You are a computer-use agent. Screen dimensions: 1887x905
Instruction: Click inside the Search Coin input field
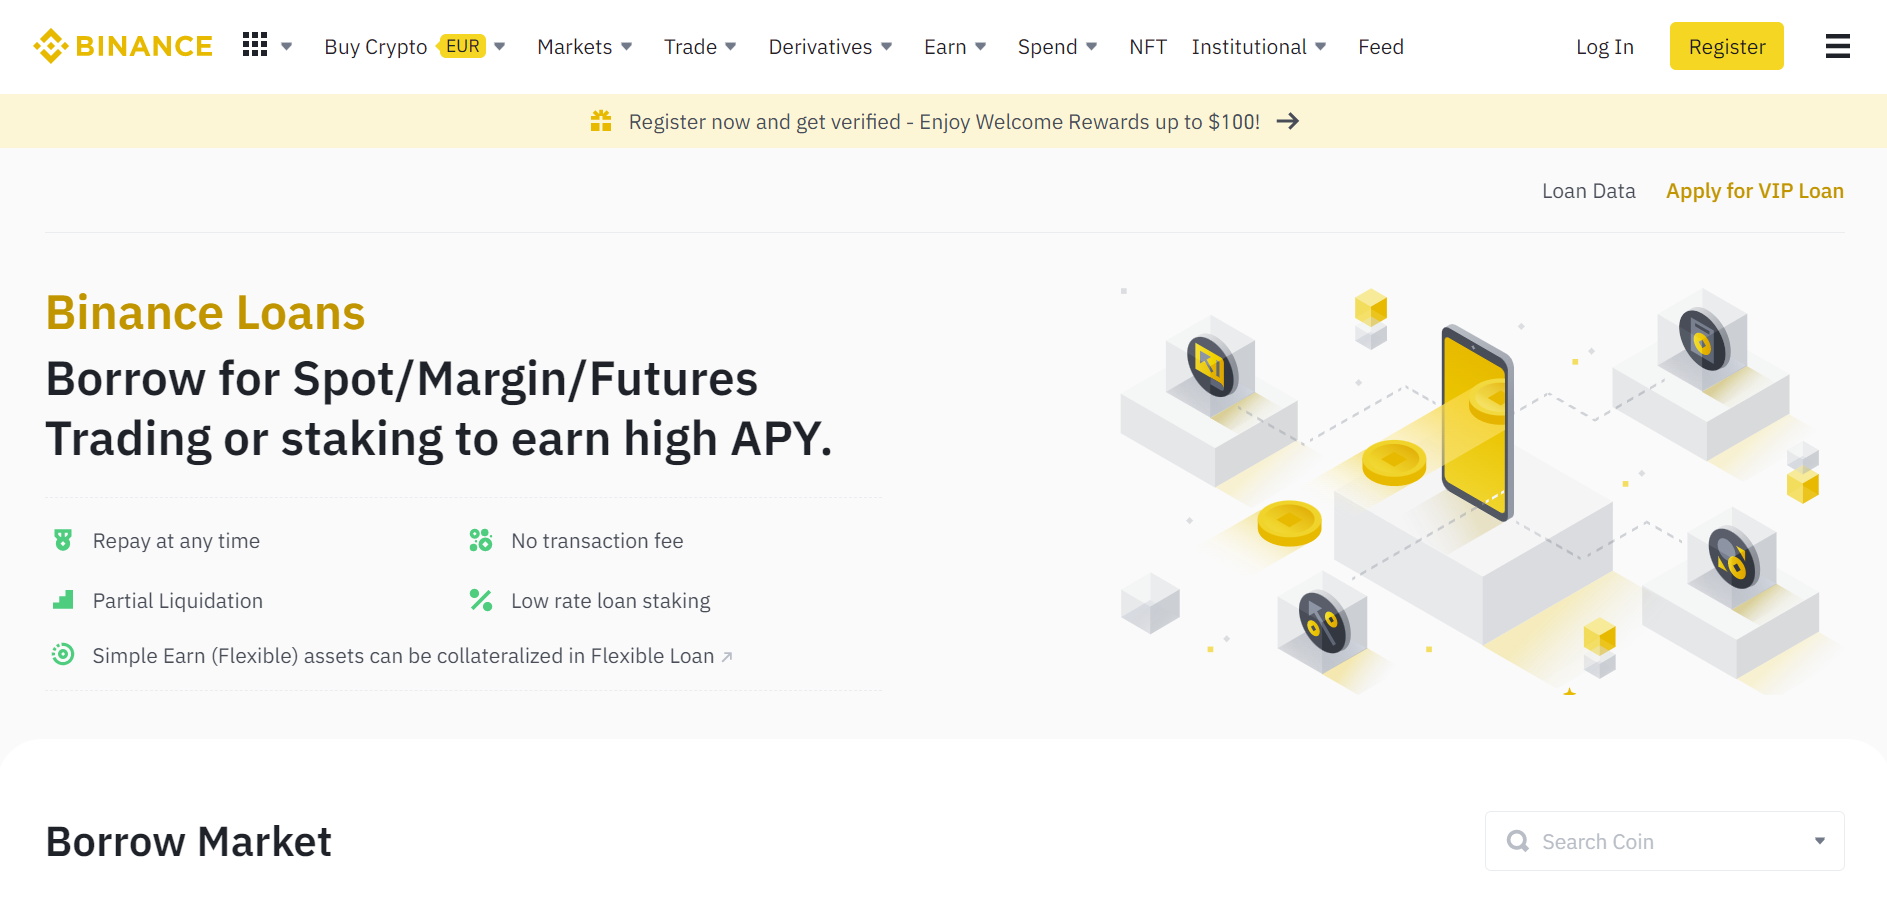1650,841
